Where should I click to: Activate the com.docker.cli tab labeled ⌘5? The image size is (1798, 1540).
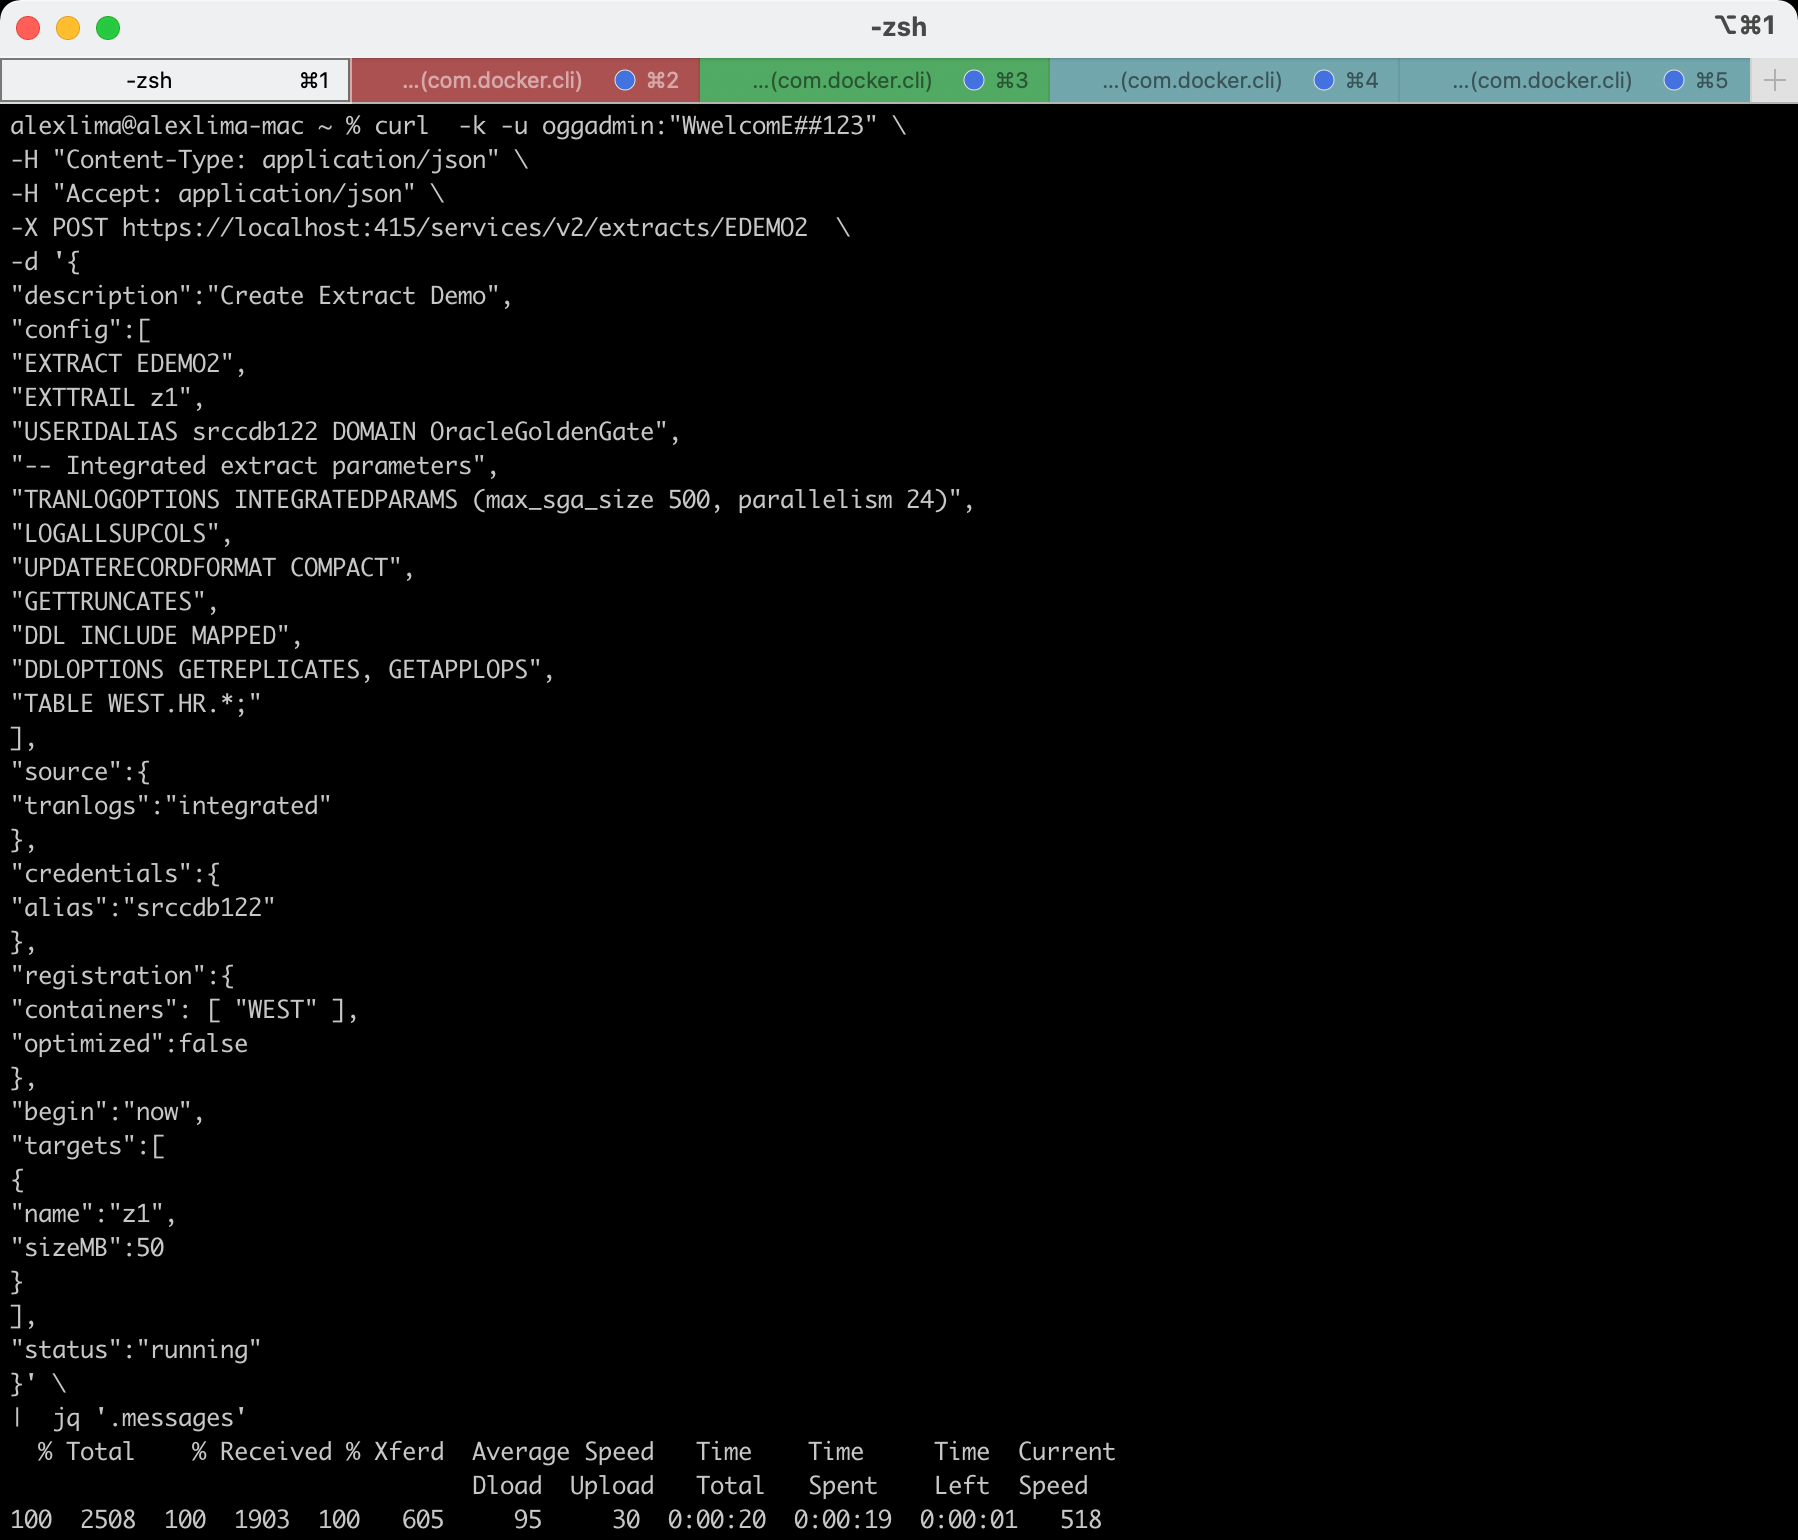point(1542,80)
